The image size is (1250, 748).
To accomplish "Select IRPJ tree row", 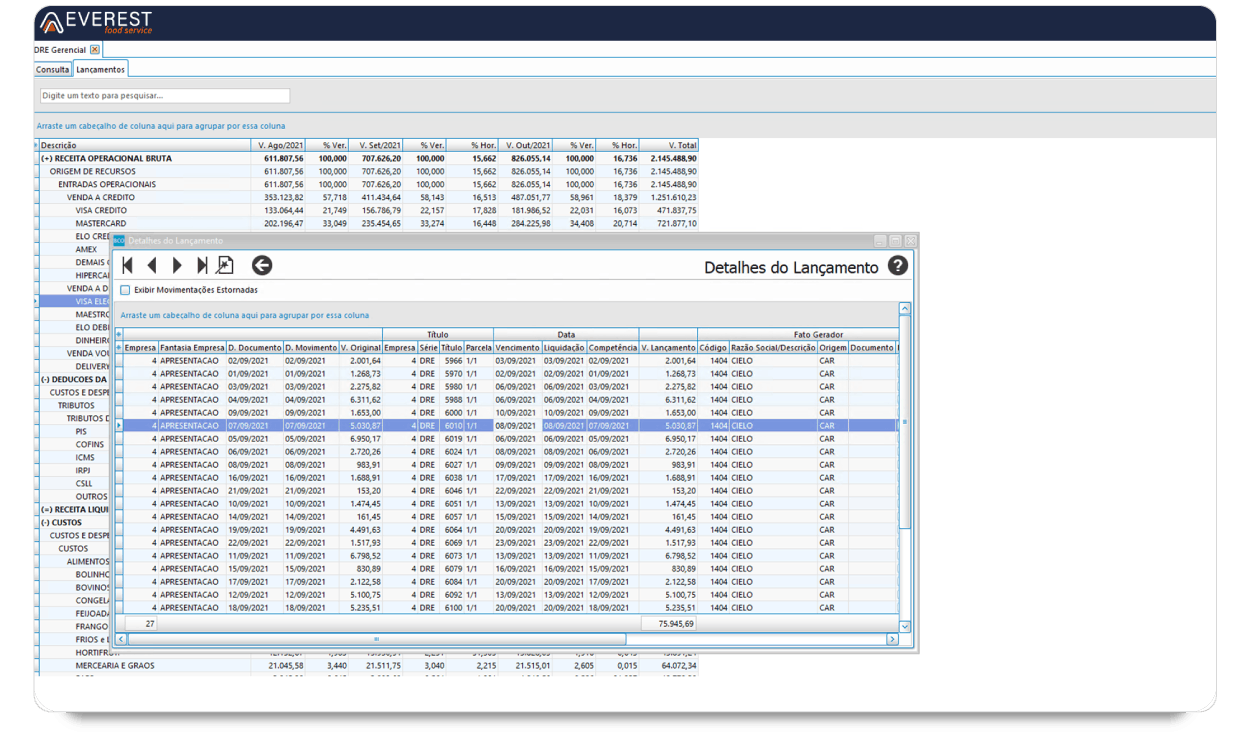I will (73, 471).
